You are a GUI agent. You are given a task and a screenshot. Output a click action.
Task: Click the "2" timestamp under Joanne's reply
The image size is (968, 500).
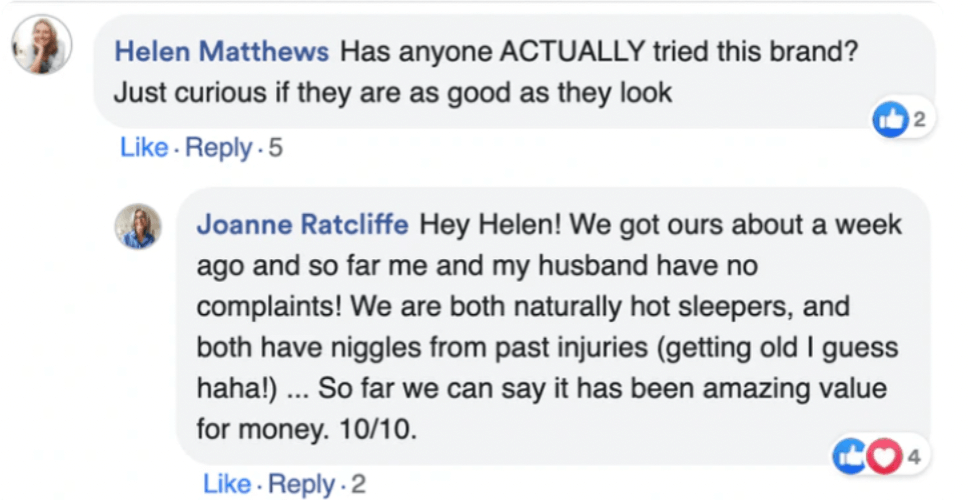[358, 485]
